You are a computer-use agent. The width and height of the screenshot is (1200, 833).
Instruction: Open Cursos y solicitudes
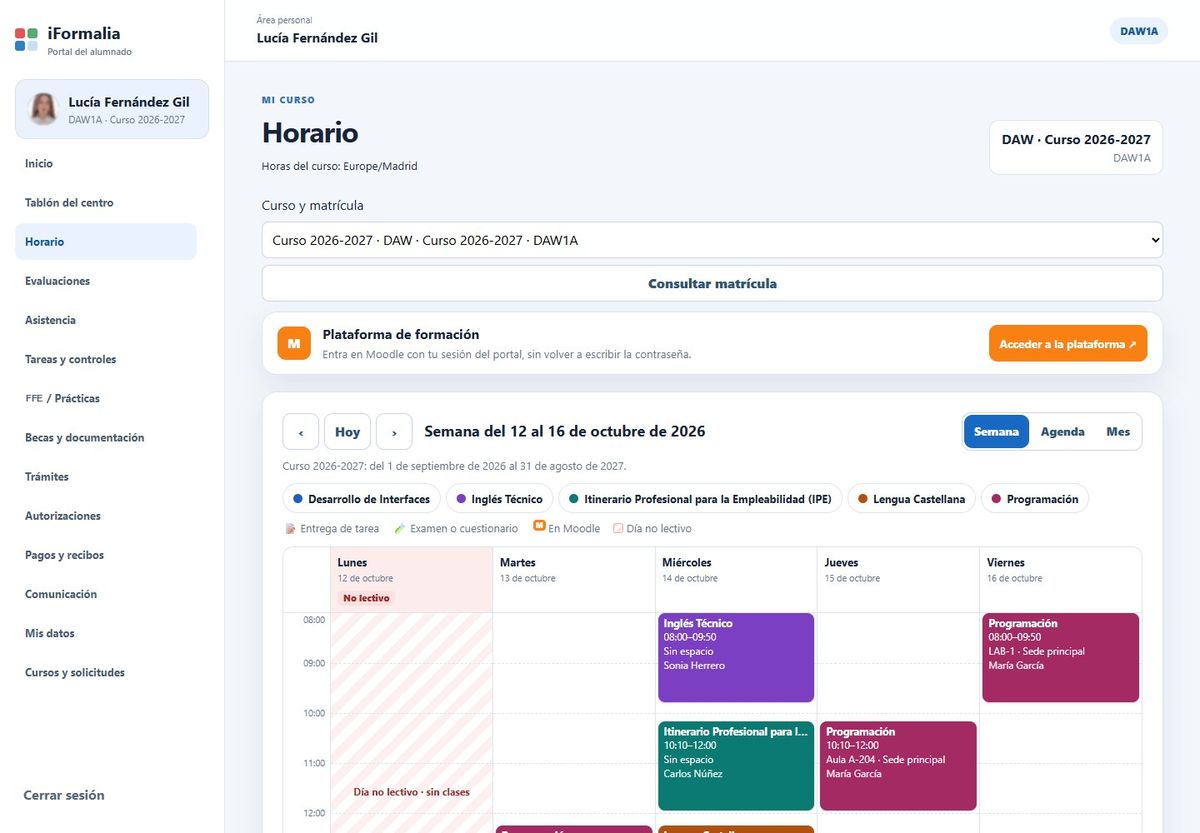tap(106, 673)
